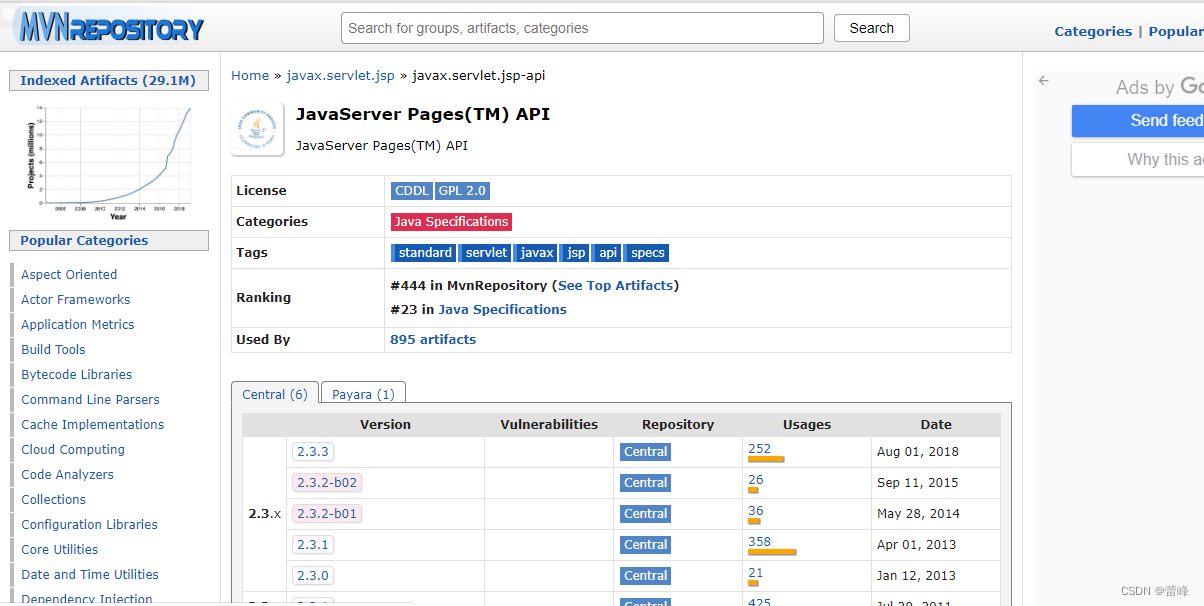Open the Categories top navigation link

tap(1093, 31)
